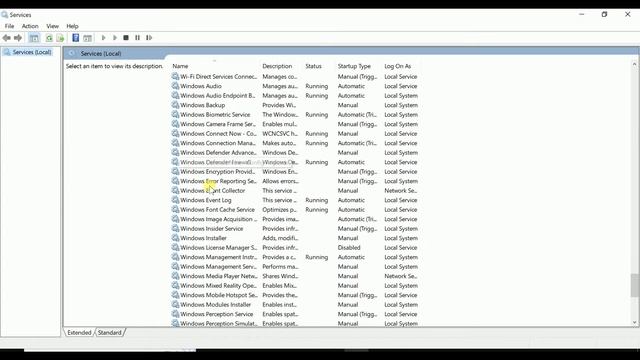Click Disabled startup type for License Manager
The image size is (640, 360).
pos(349,248)
